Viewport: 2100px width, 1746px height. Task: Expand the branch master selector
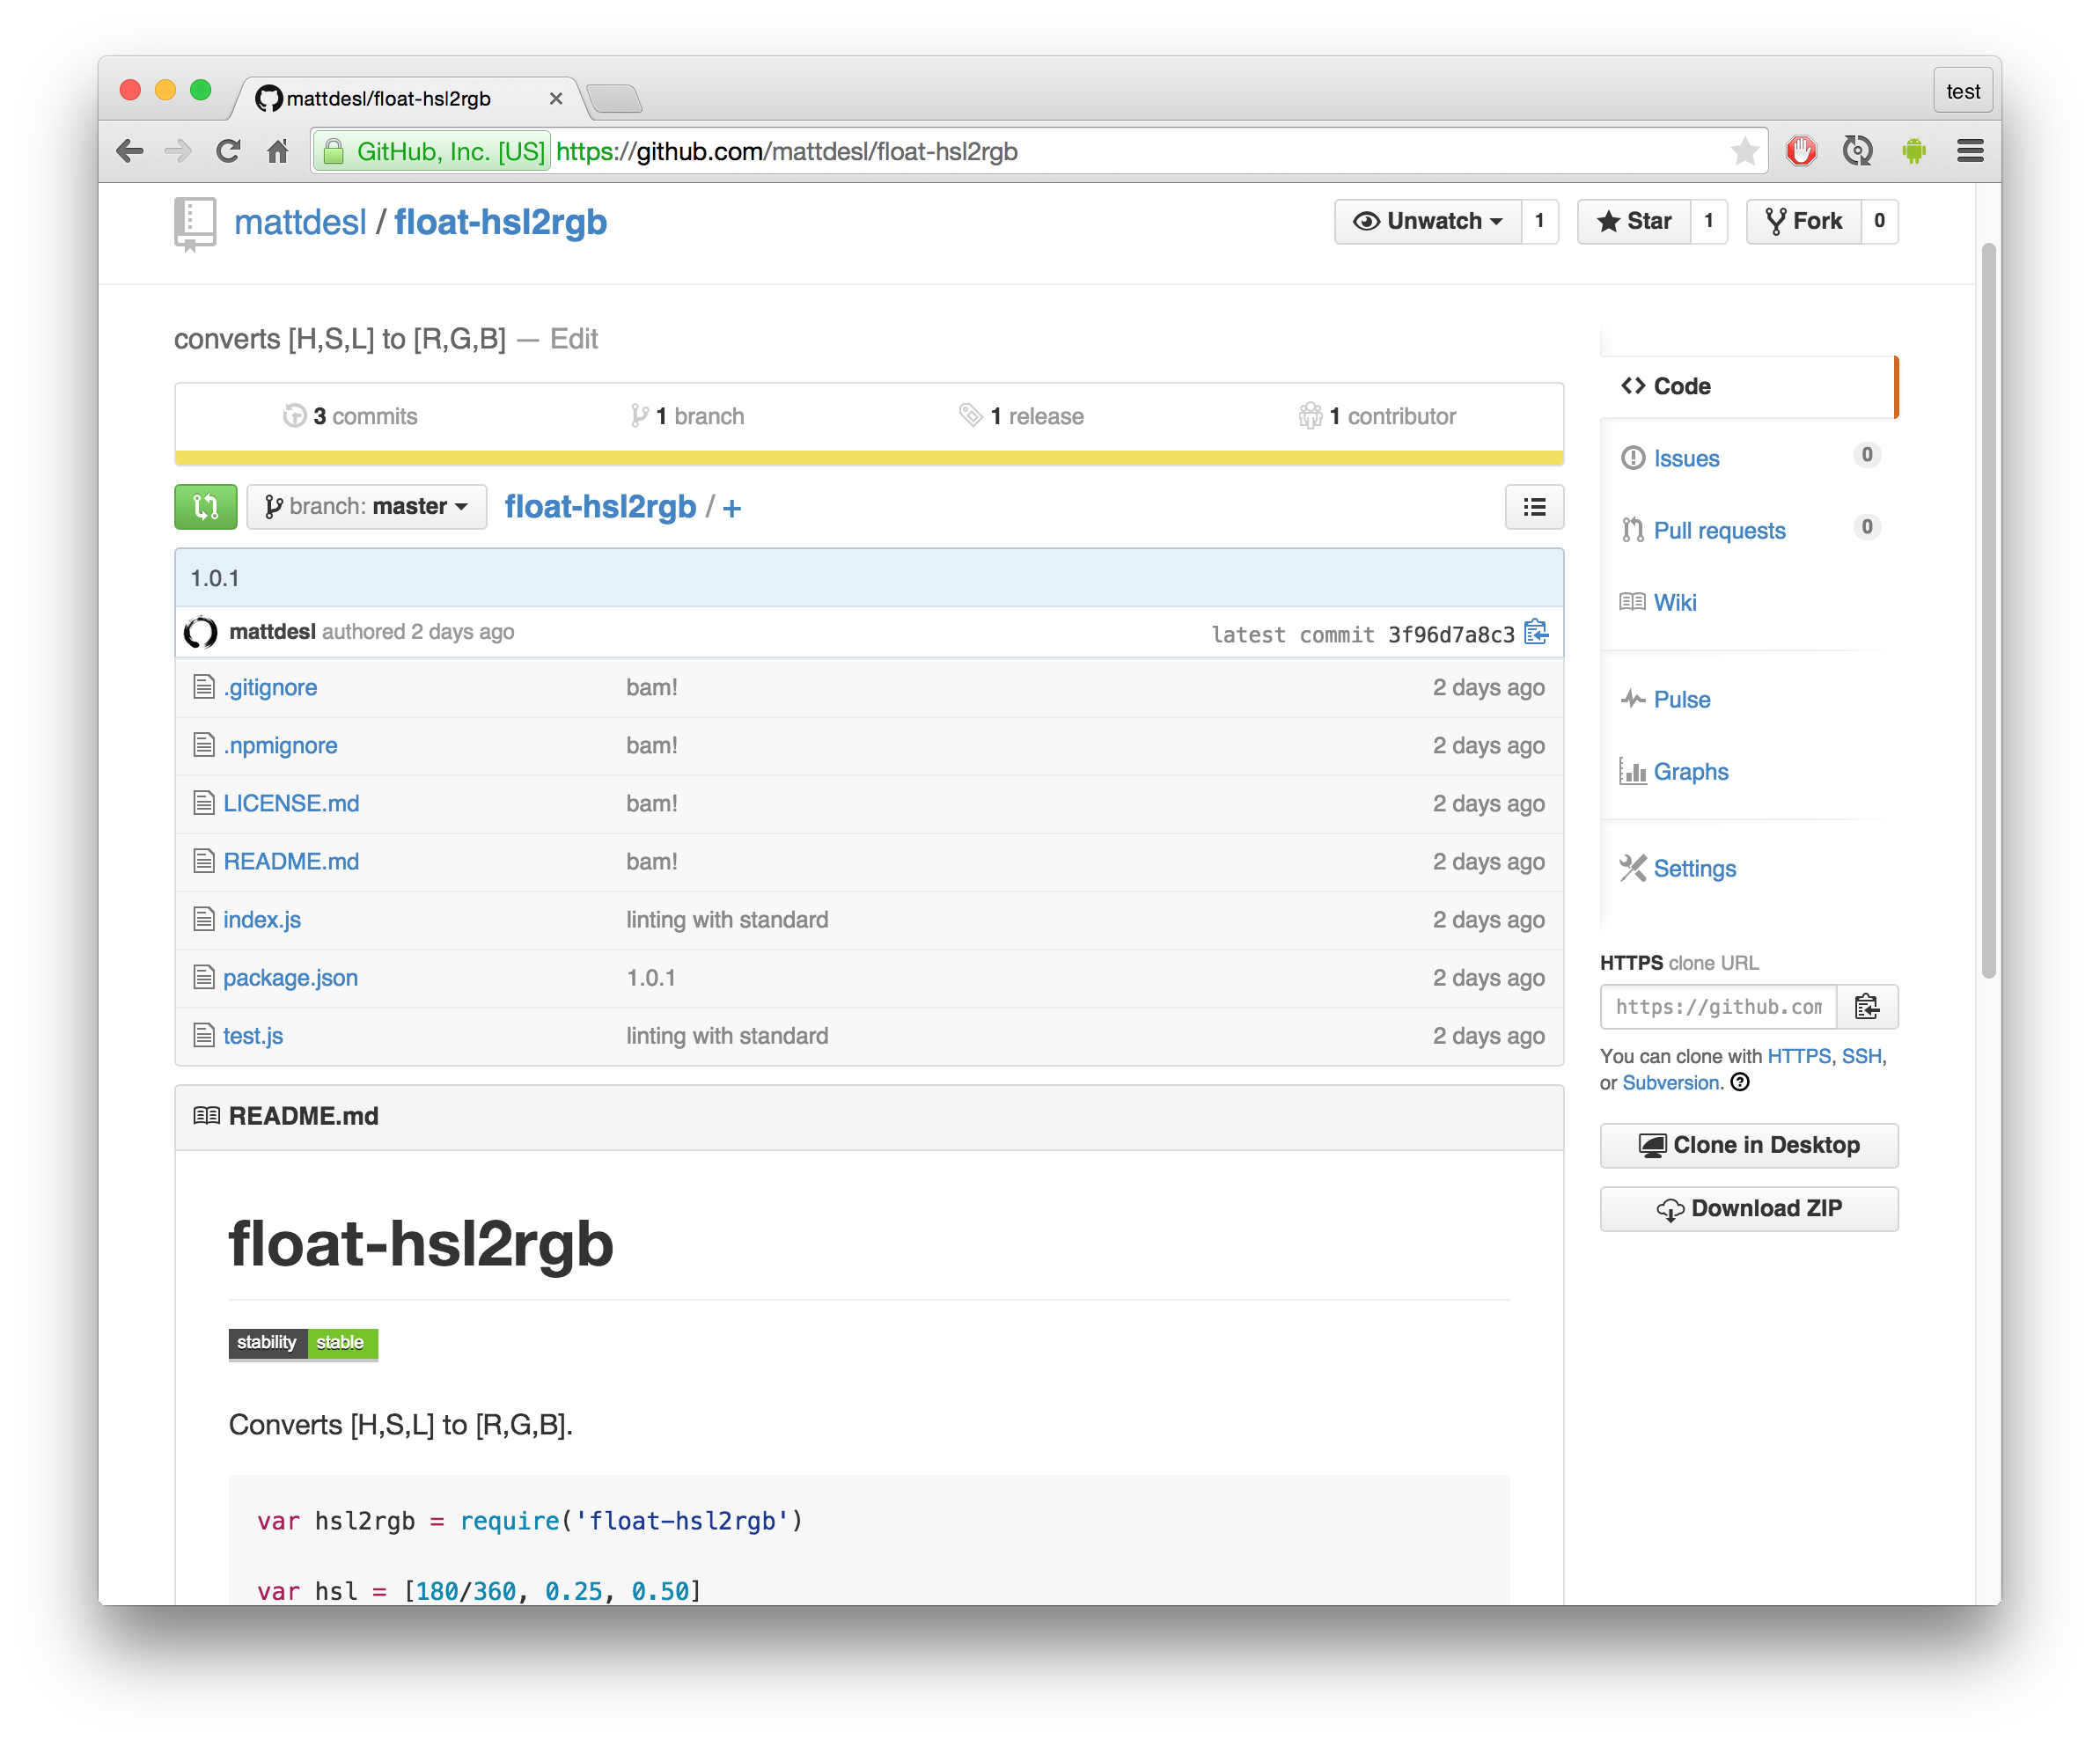(367, 506)
